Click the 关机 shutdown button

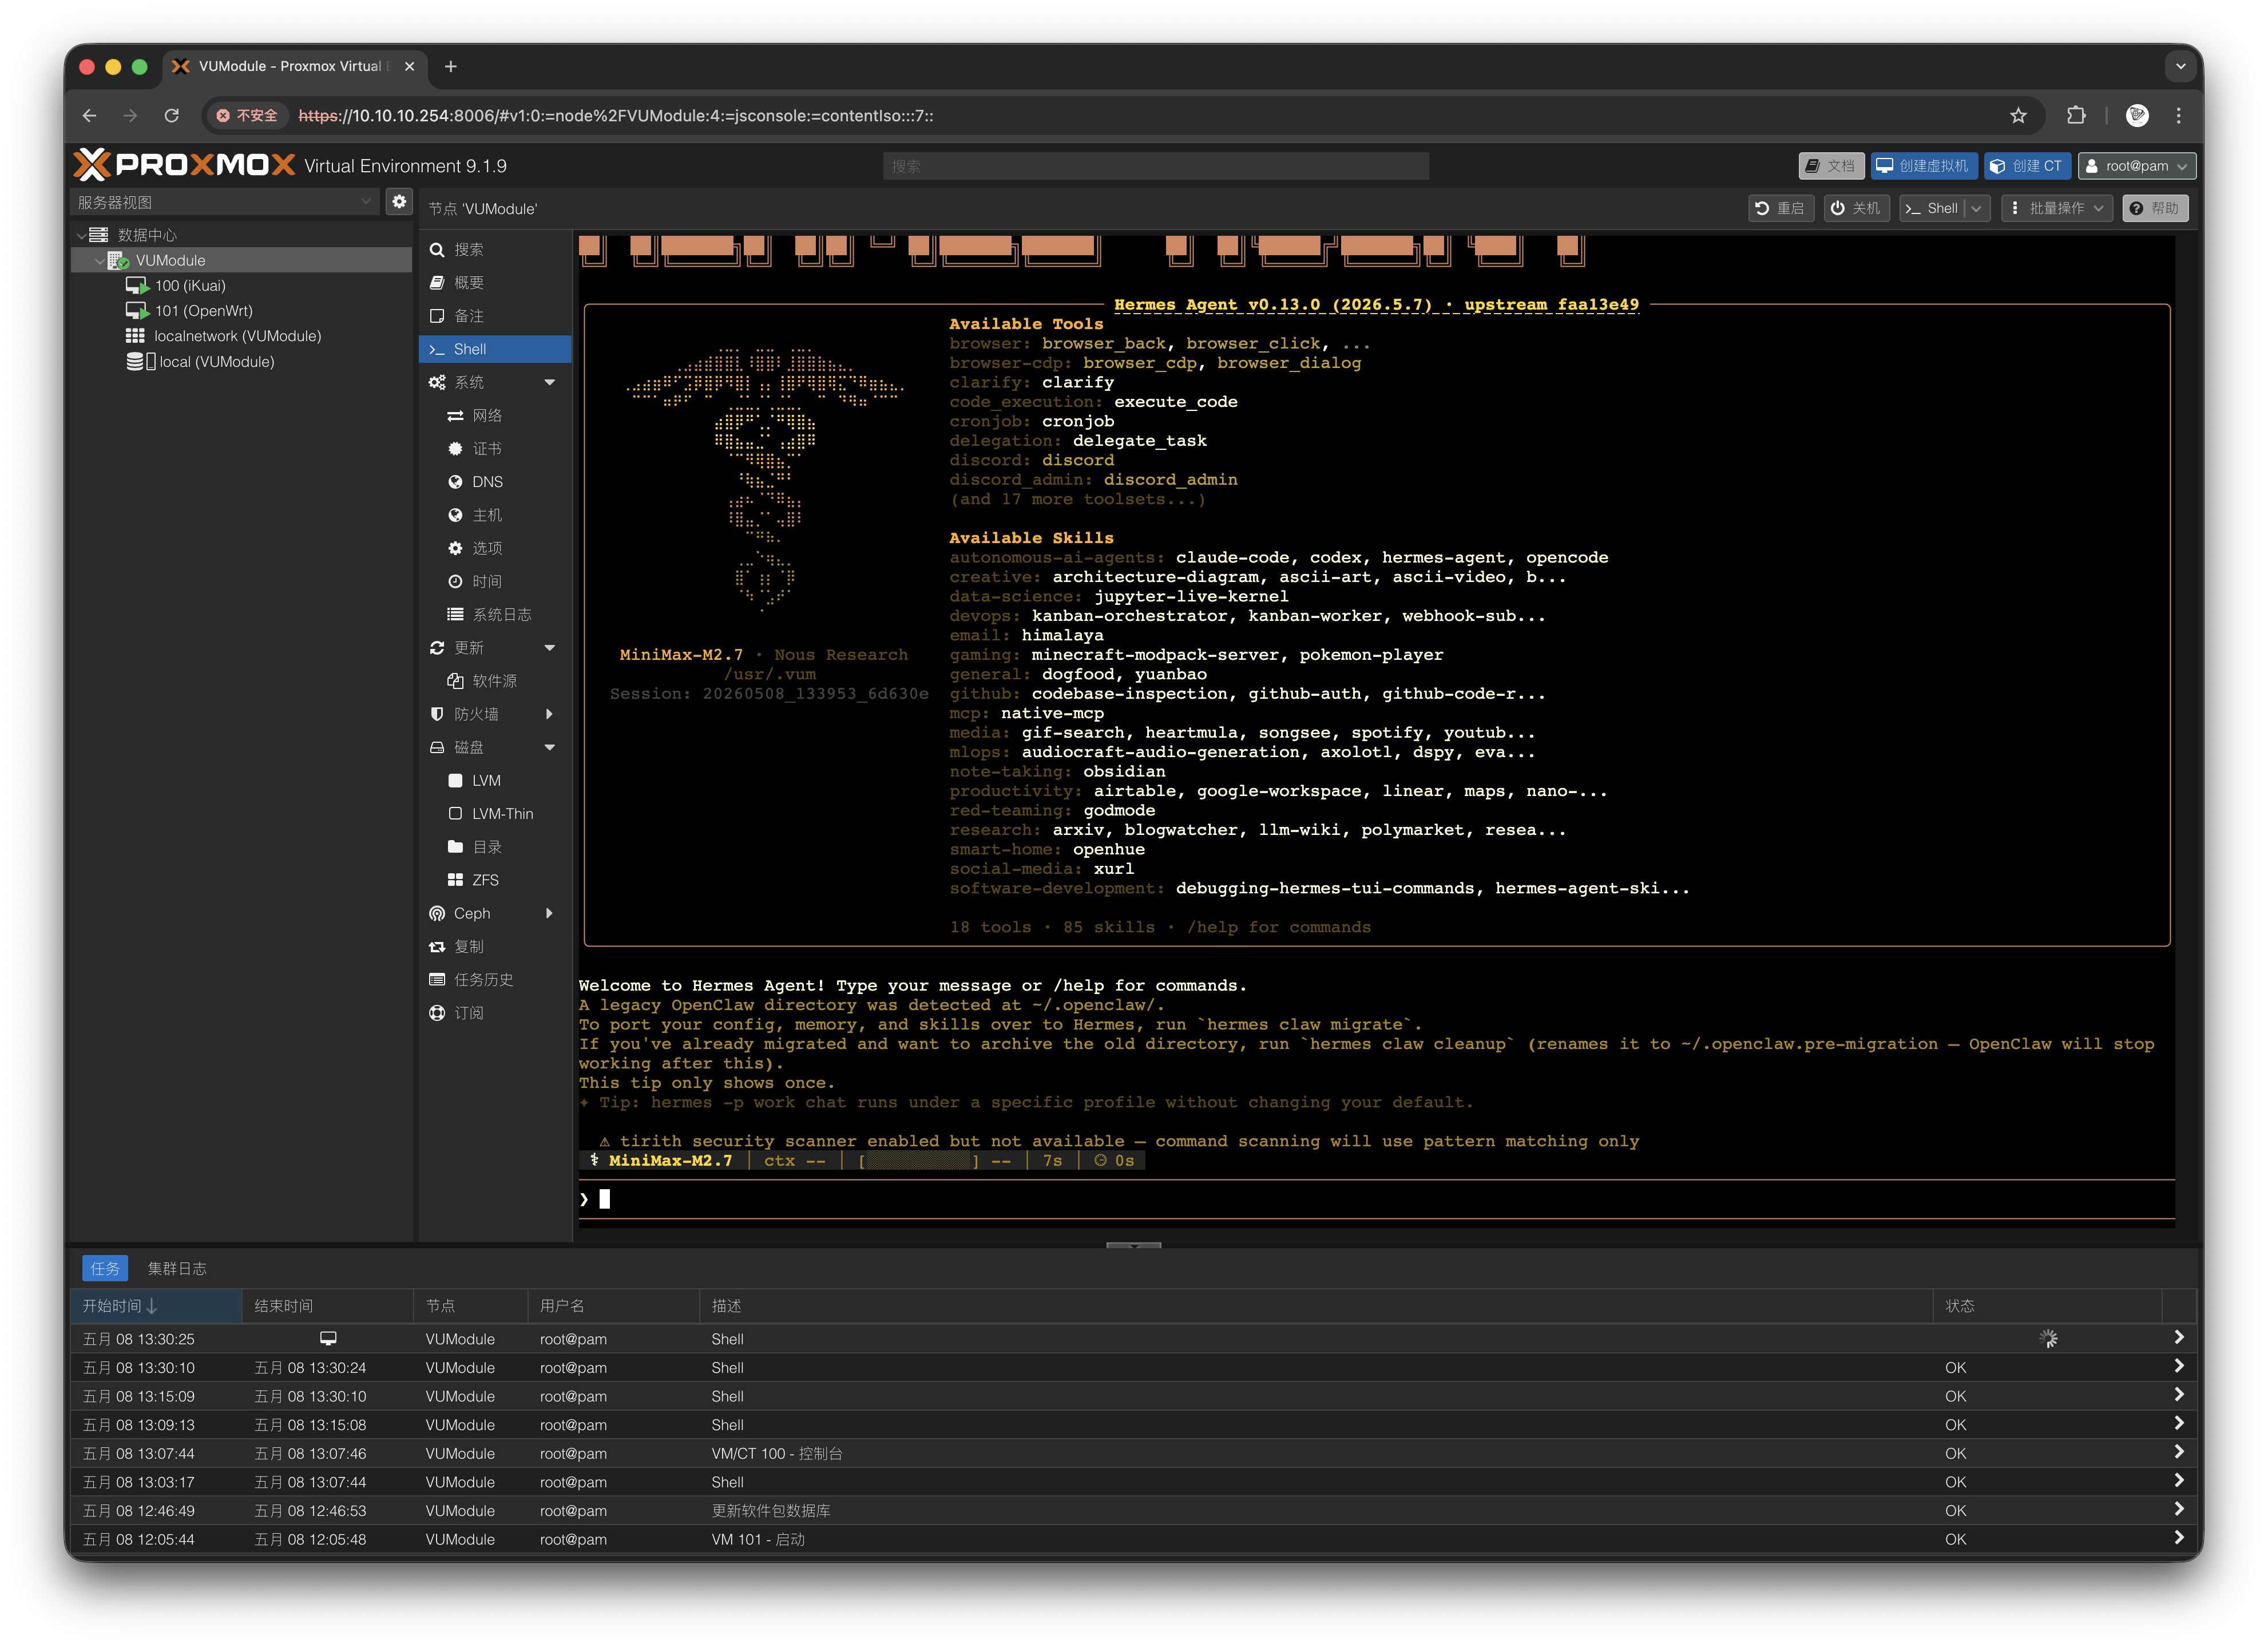point(1856,208)
